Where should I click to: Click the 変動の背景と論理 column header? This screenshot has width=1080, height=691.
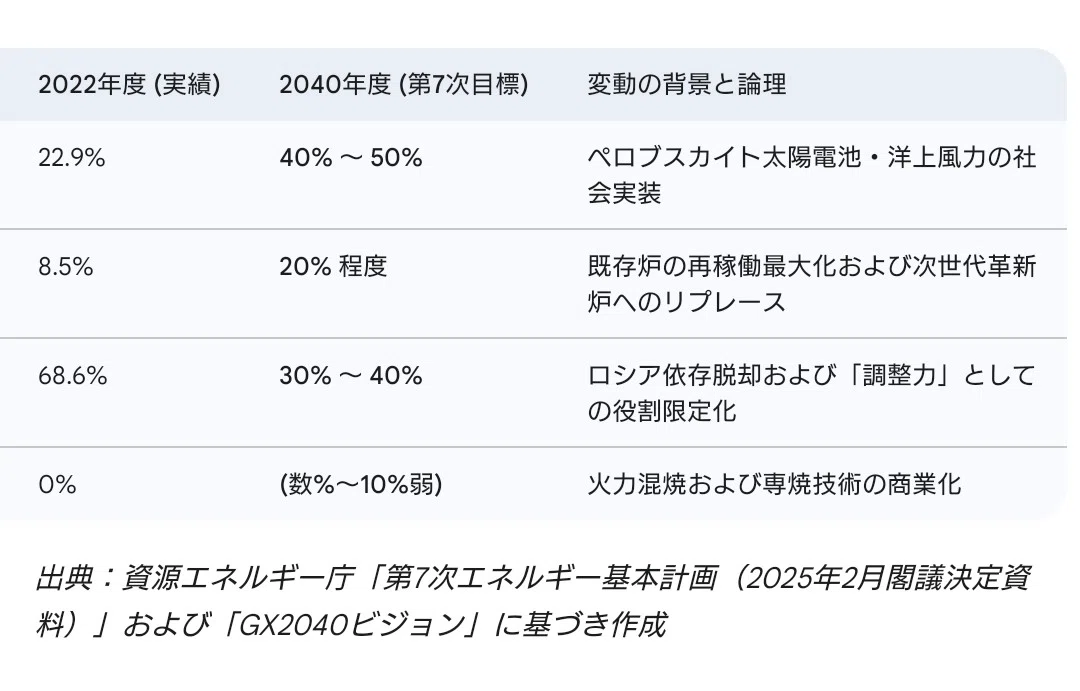687,85
